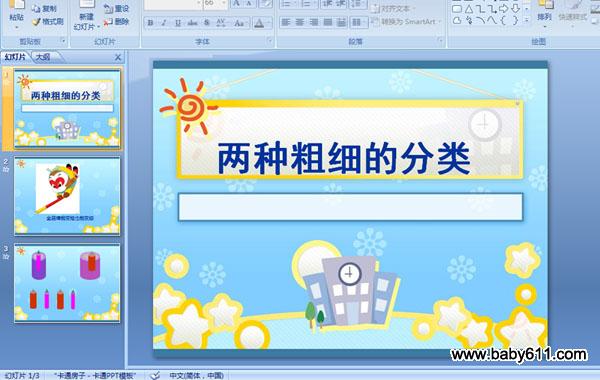Click the Paste (粘贴) button
The height and width of the screenshot is (380, 600).
point(16,15)
